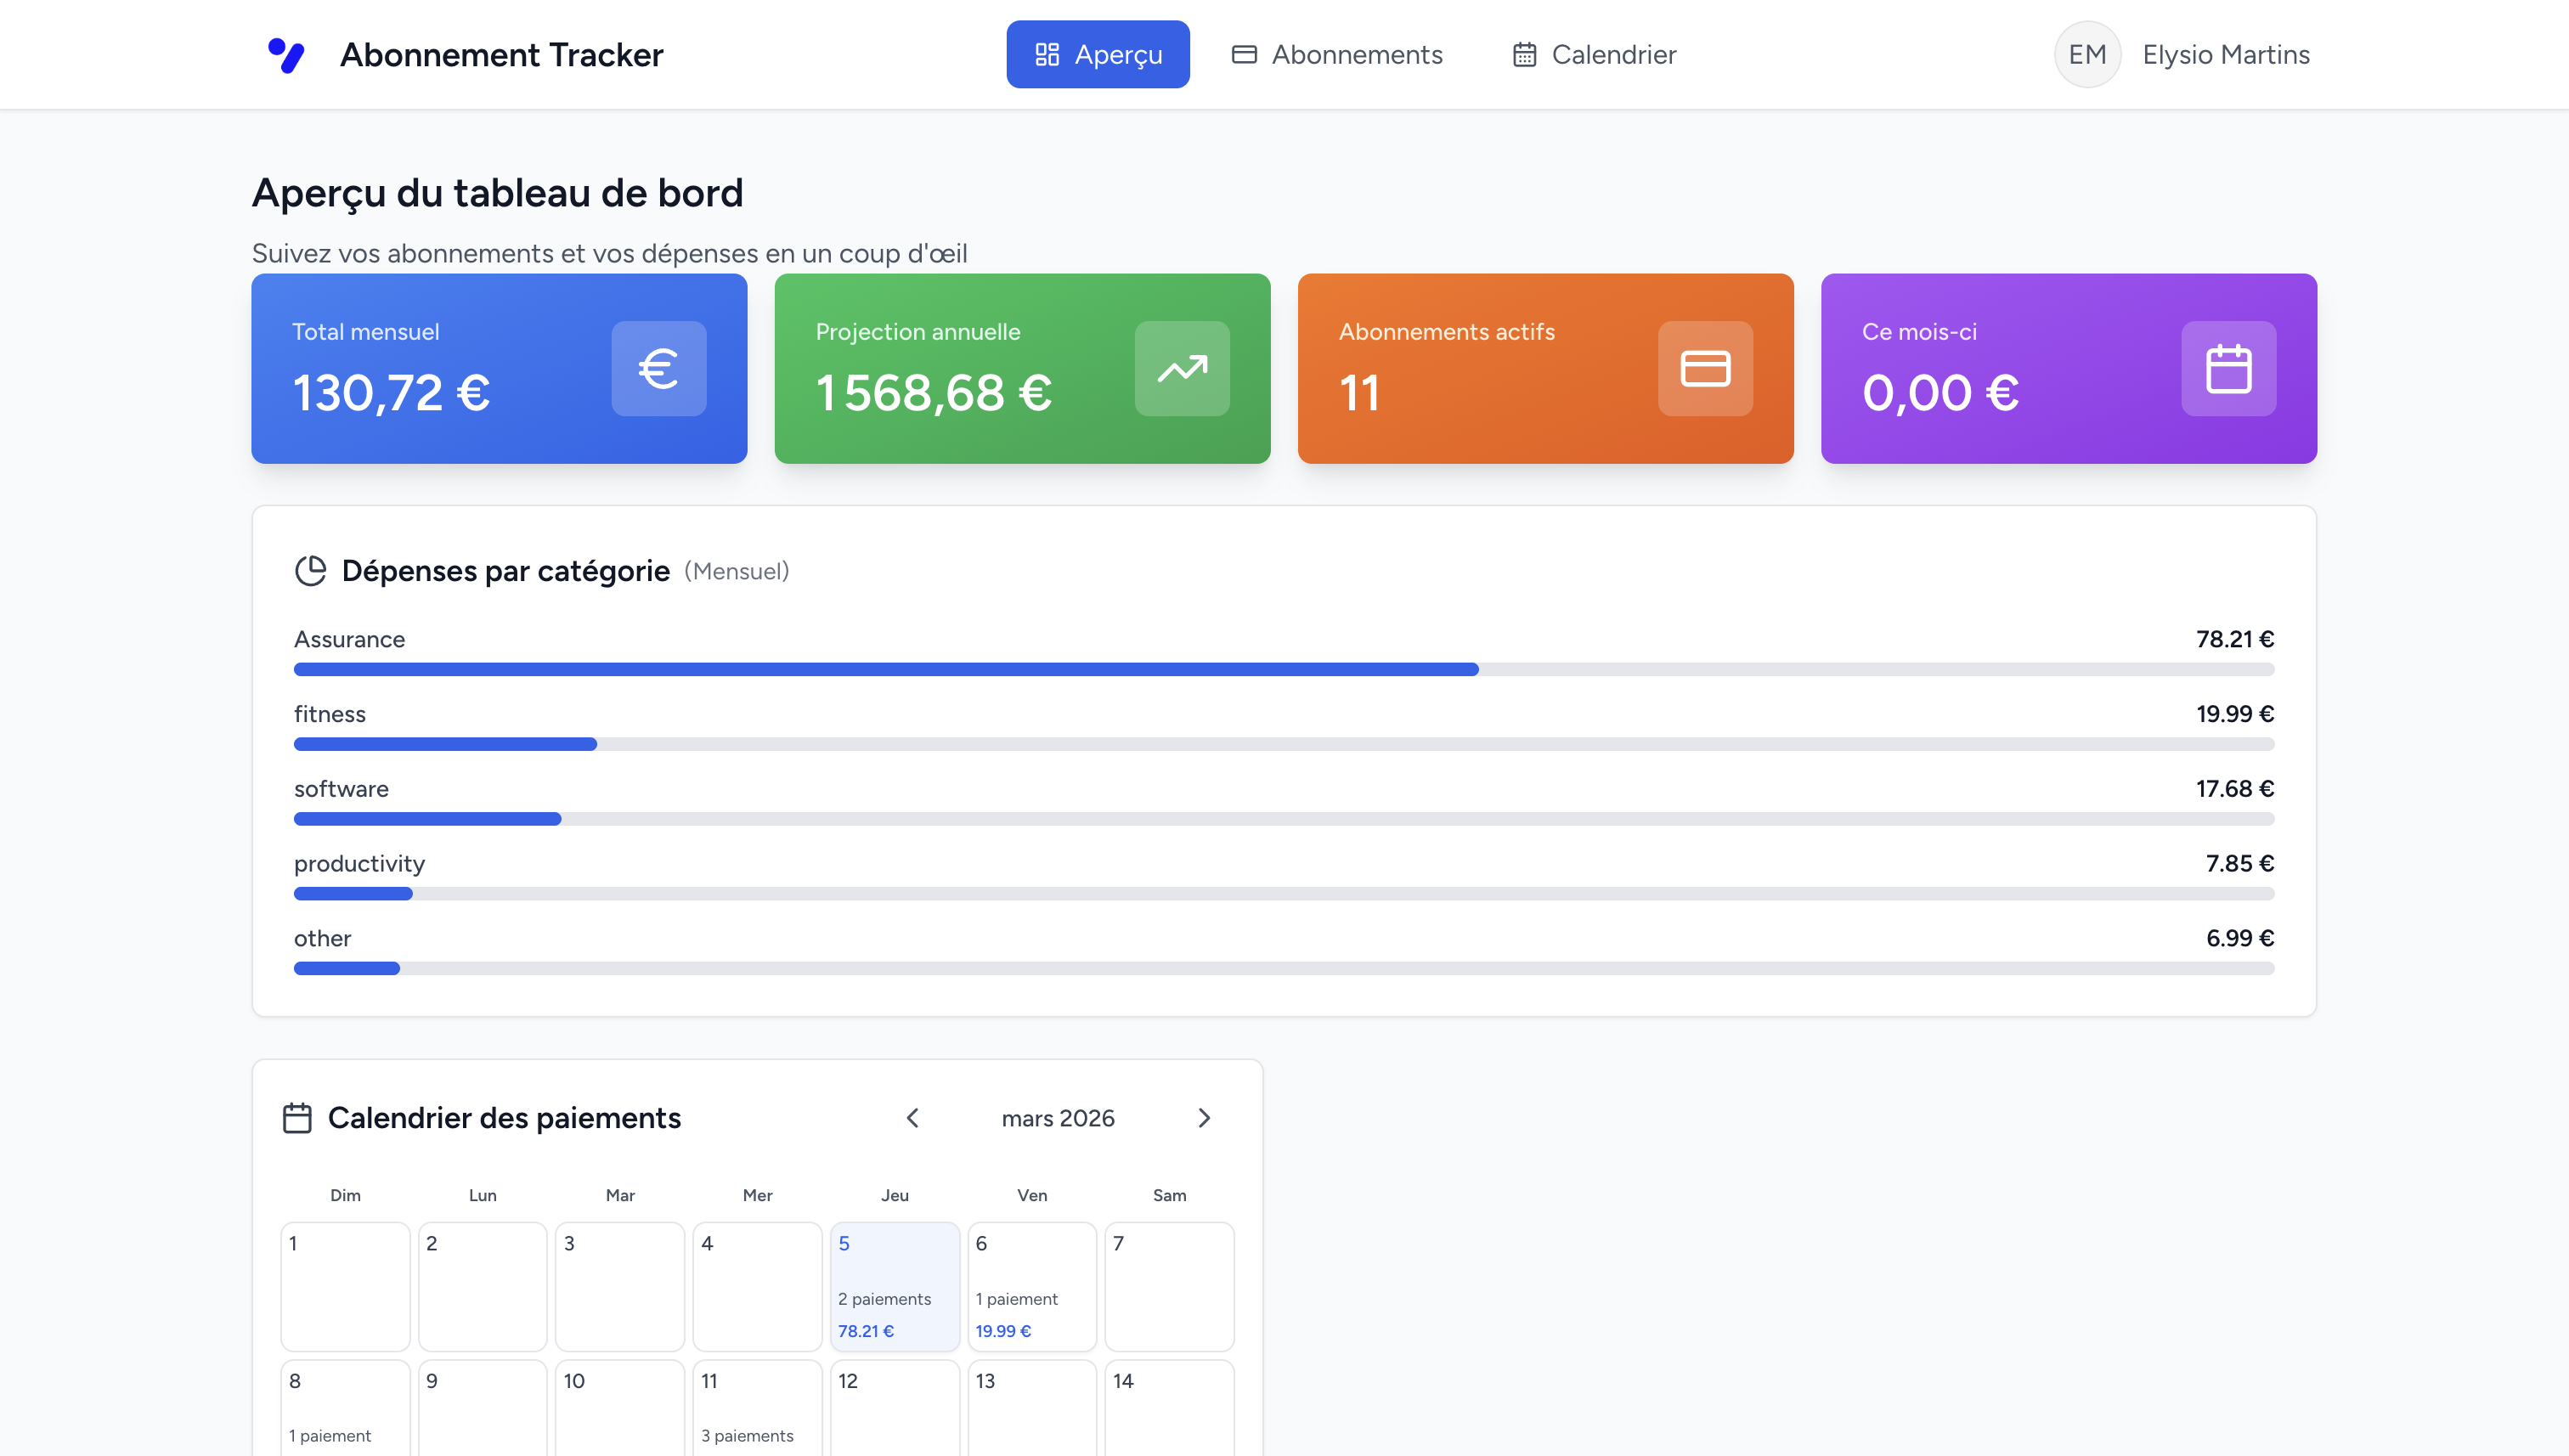Click the Abonnement Tracker logo icon

pos(286,55)
